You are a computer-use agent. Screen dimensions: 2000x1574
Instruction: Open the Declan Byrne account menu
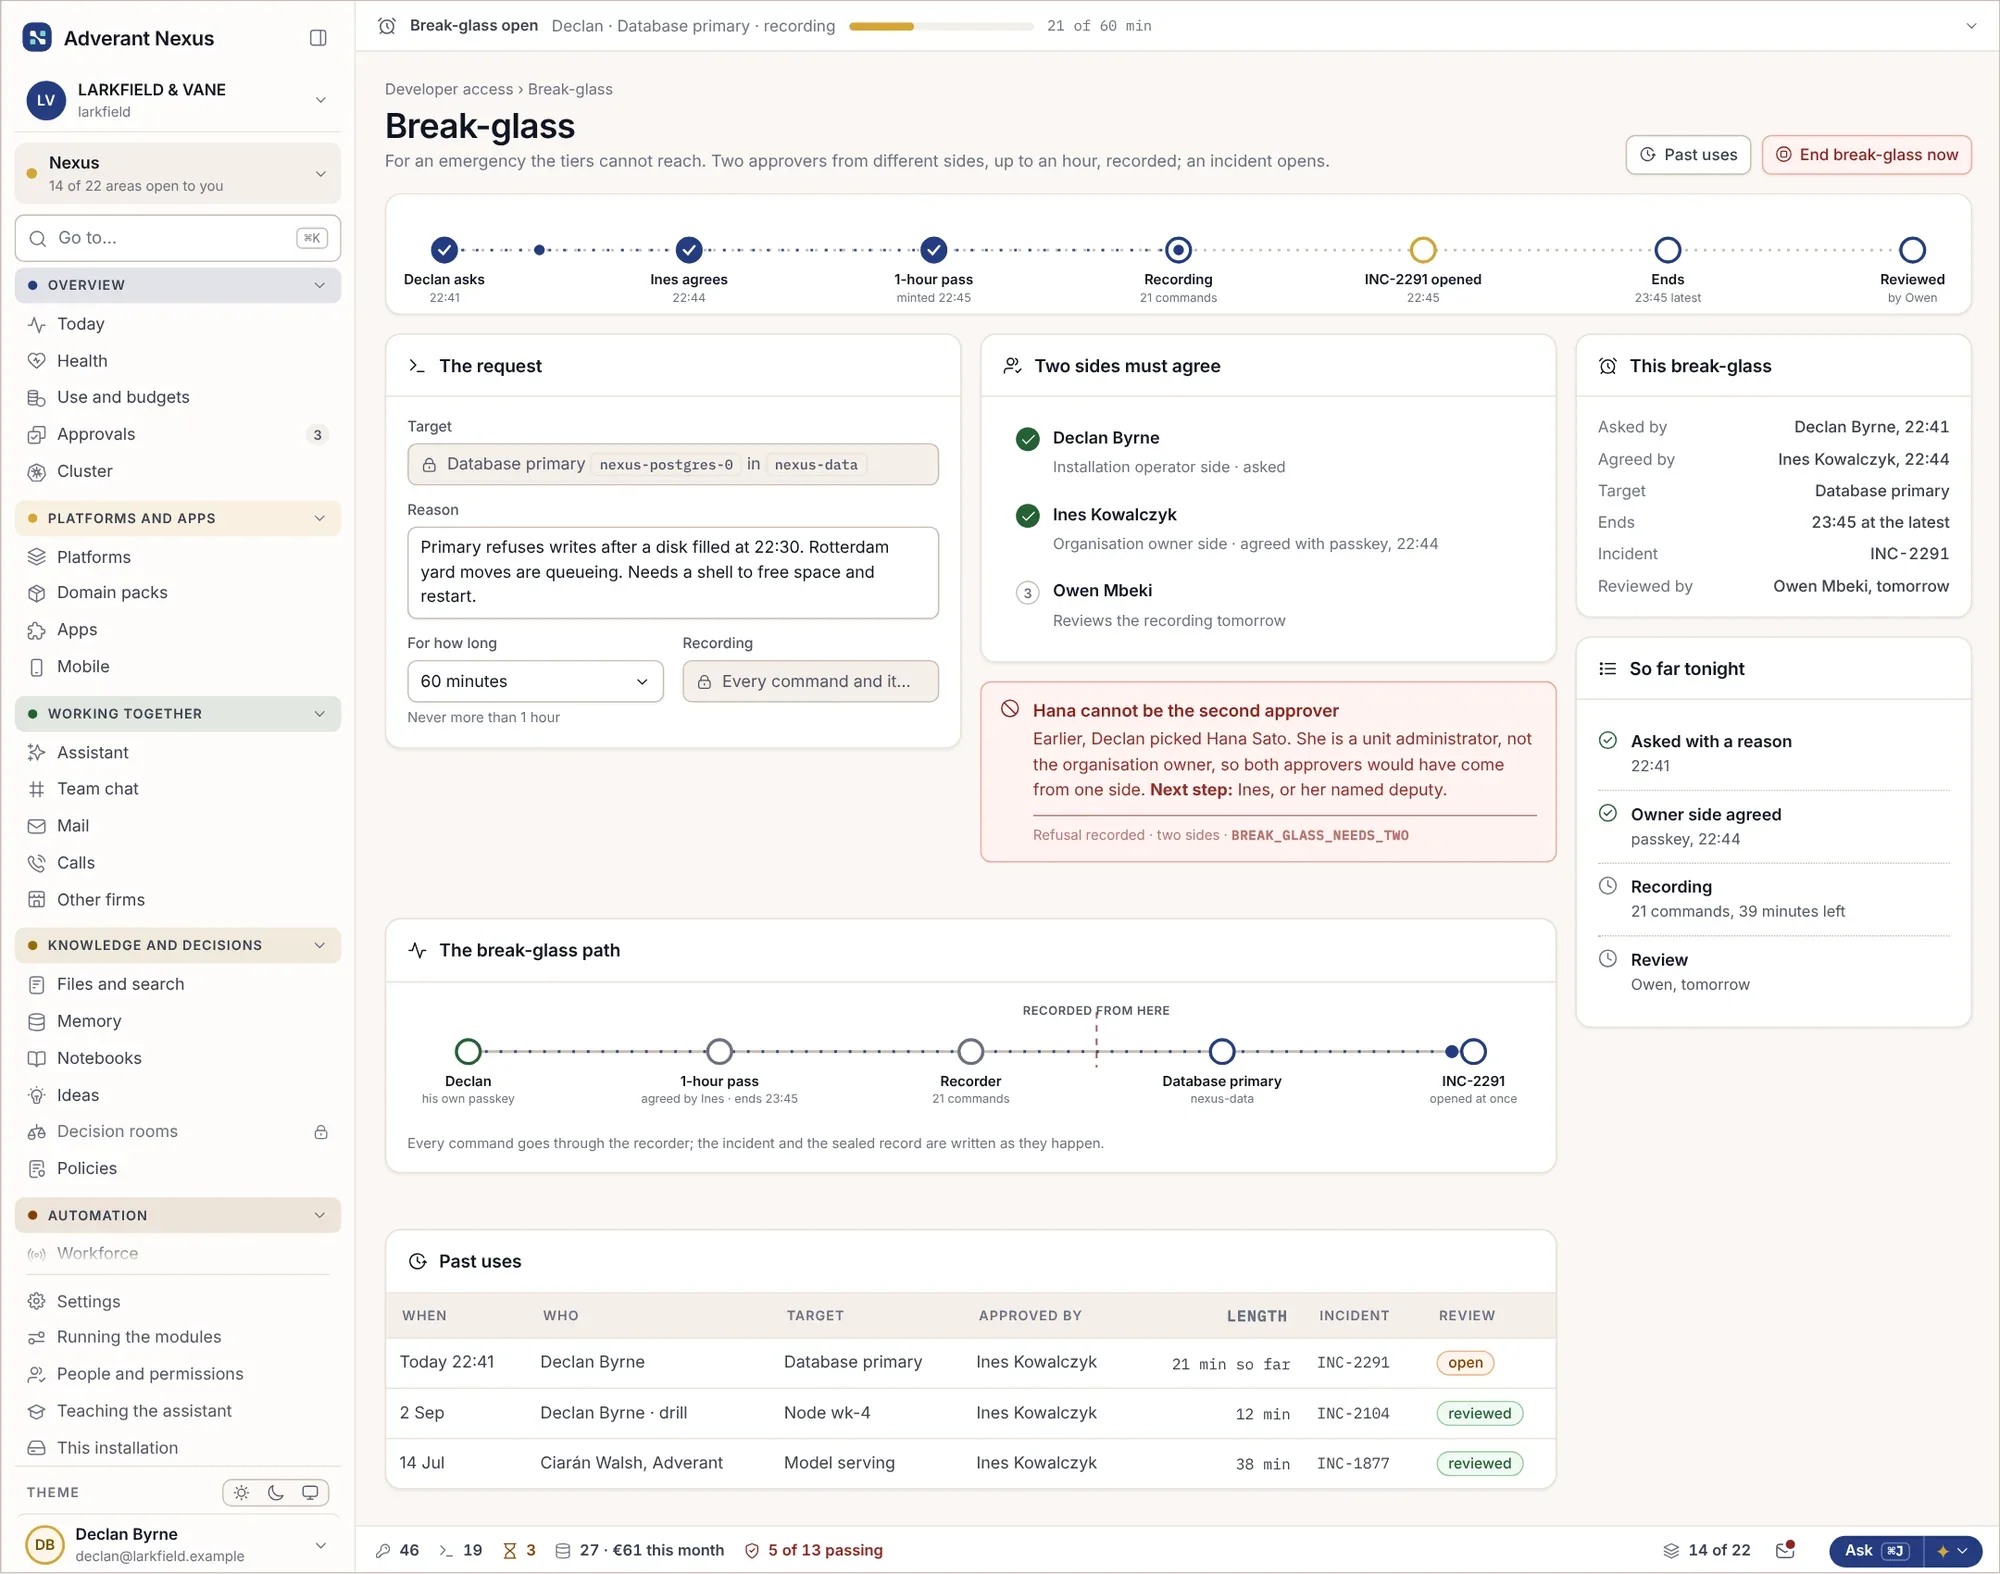[178, 1544]
